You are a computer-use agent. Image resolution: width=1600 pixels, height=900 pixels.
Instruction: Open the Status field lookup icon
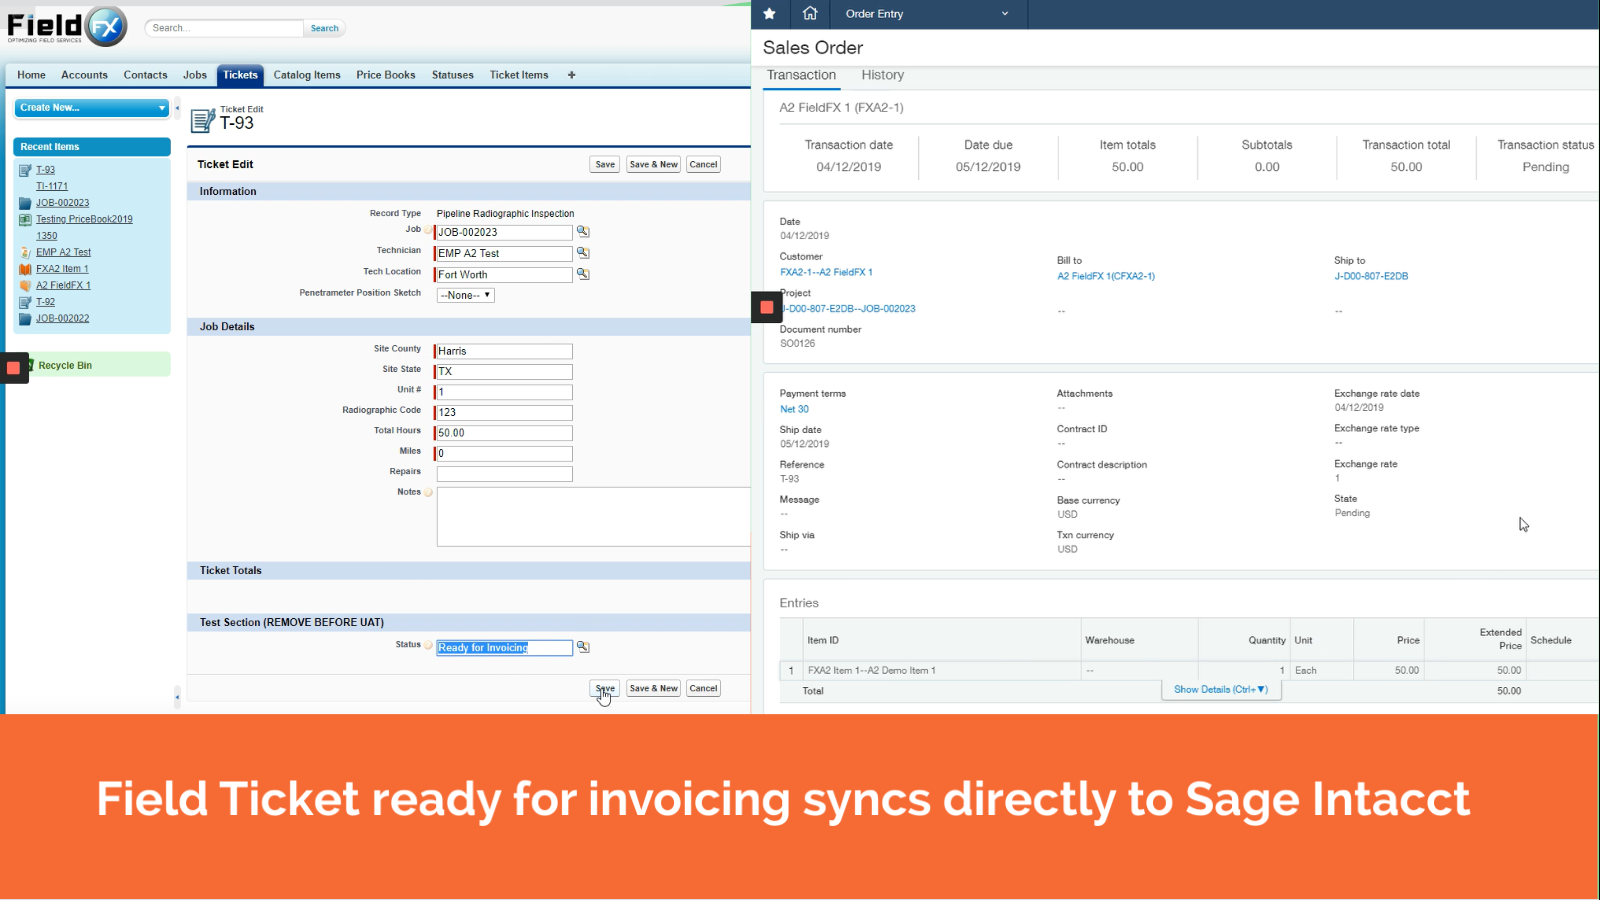pyautogui.click(x=583, y=647)
